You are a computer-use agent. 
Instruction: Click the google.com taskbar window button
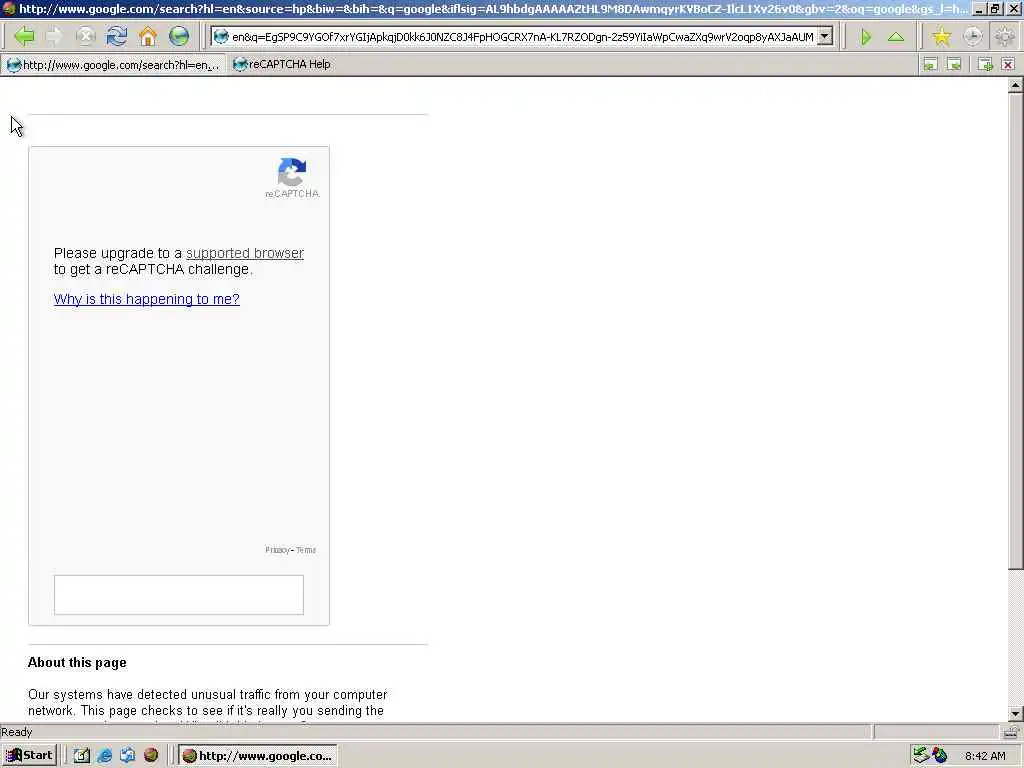(x=258, y=756)
